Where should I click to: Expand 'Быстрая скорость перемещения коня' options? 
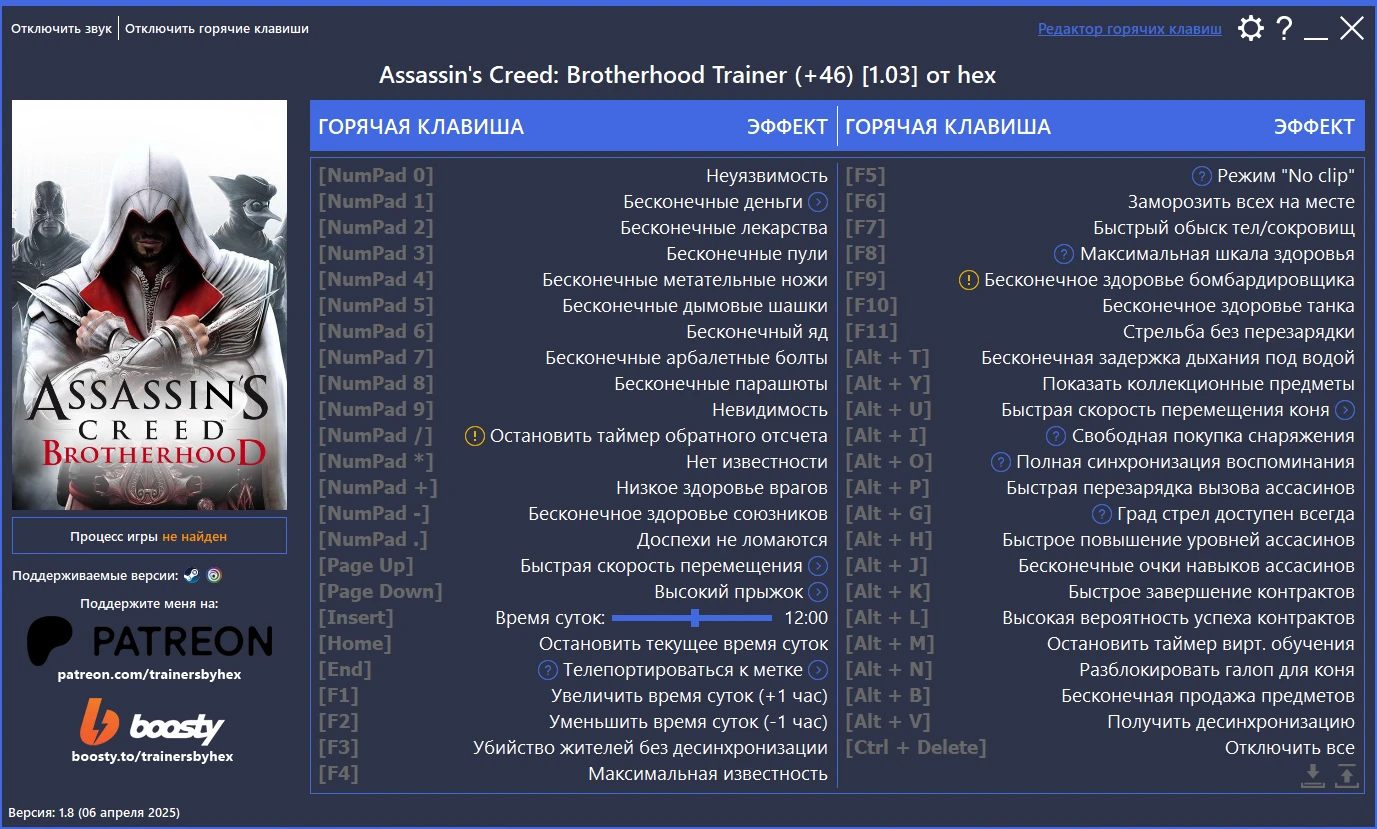[x=1343, y=409]
